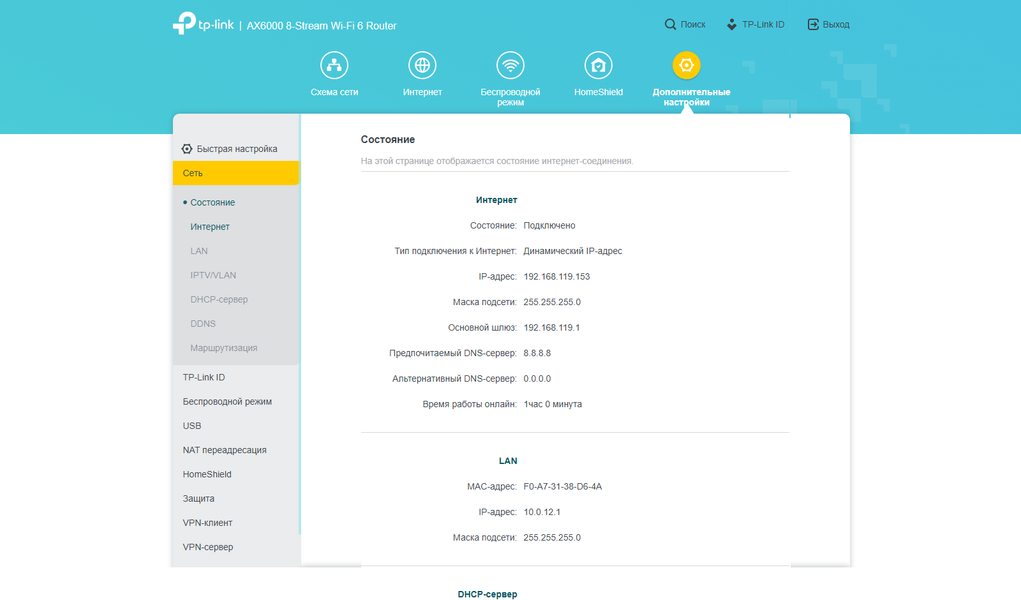Open the Беспроводной режим Wi-Fi icon
Screen dimensions: 1021x600
pyautogui.click(x=510, y=65)
